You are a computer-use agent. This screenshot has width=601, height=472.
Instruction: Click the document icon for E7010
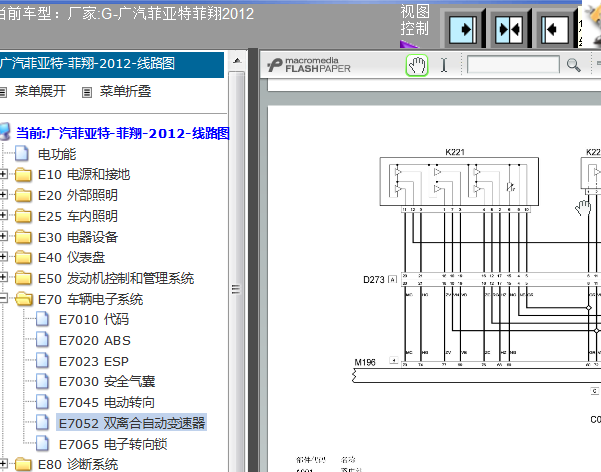[42, 319]
